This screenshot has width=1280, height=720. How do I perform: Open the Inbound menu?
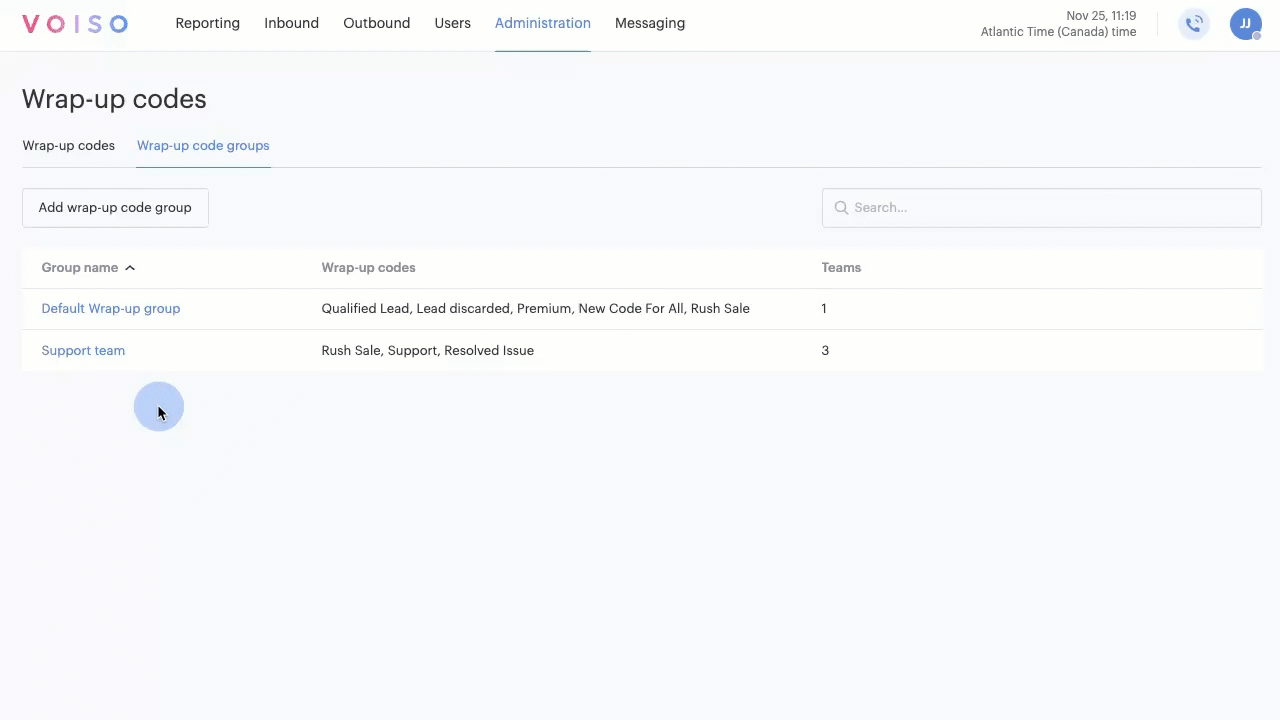click(x=291, y=23)
